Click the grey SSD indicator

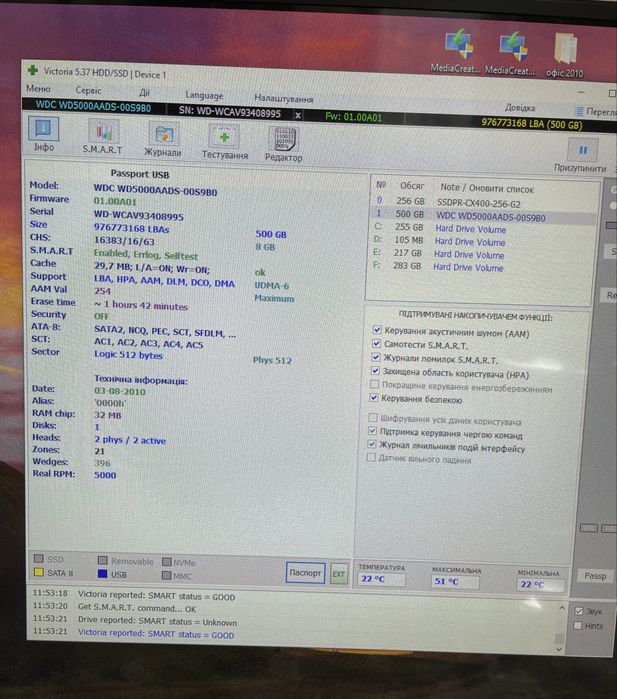(39, 558)
